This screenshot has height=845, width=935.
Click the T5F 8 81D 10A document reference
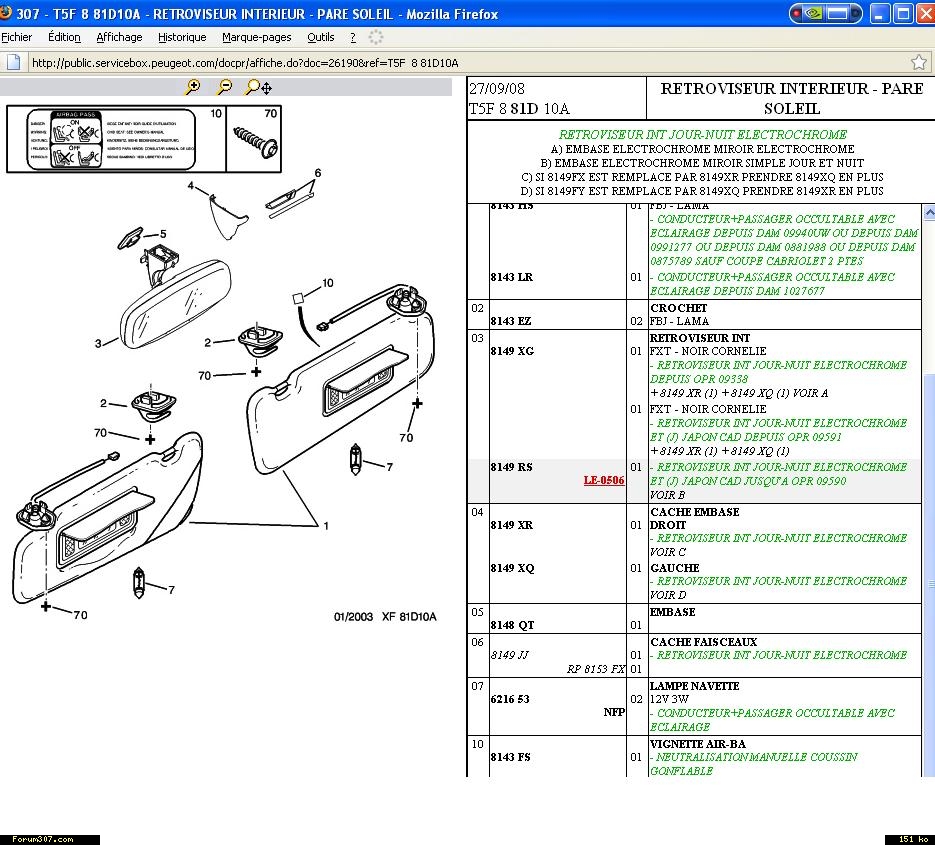pos(519,109)
